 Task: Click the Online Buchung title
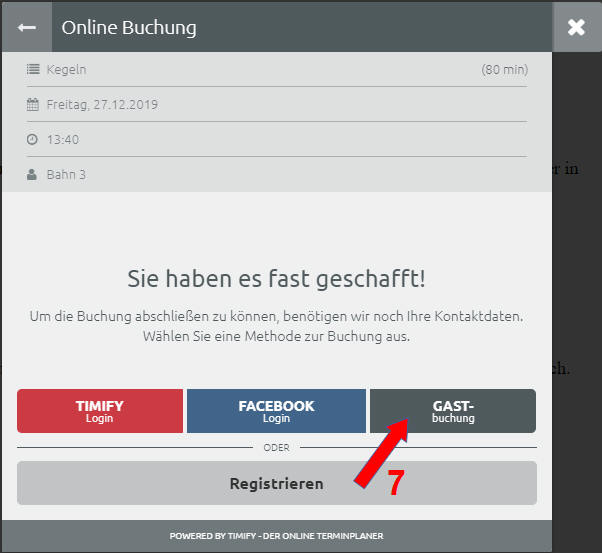click(129, 28)
